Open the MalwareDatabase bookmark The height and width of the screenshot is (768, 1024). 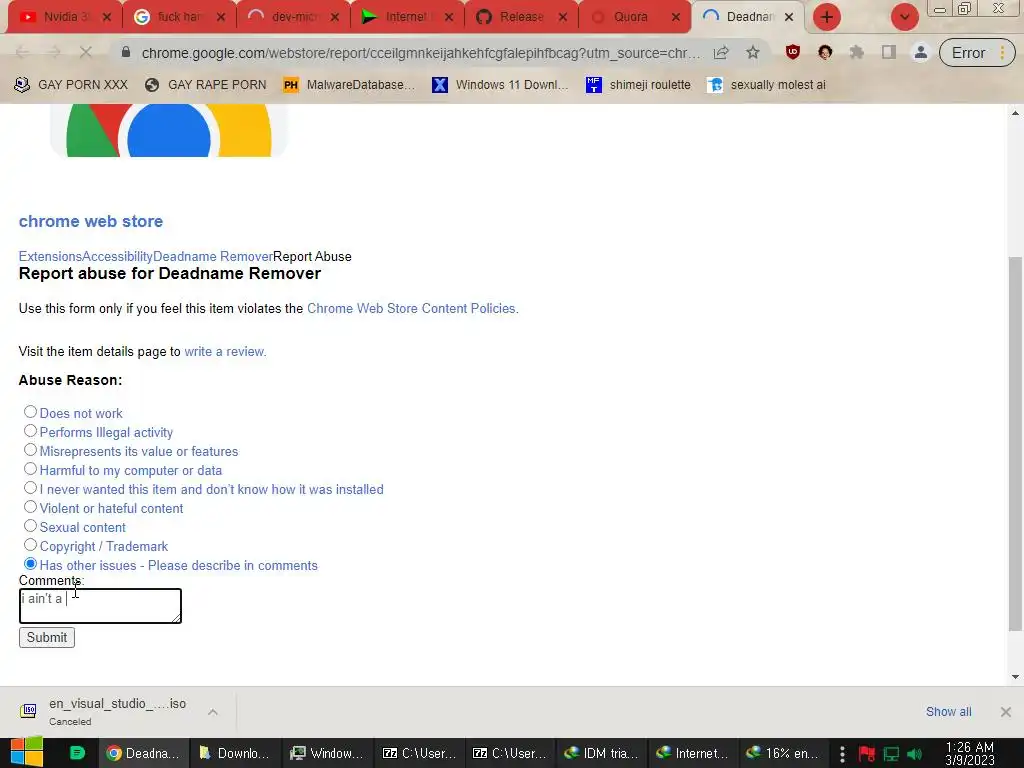tap(349, 85)
